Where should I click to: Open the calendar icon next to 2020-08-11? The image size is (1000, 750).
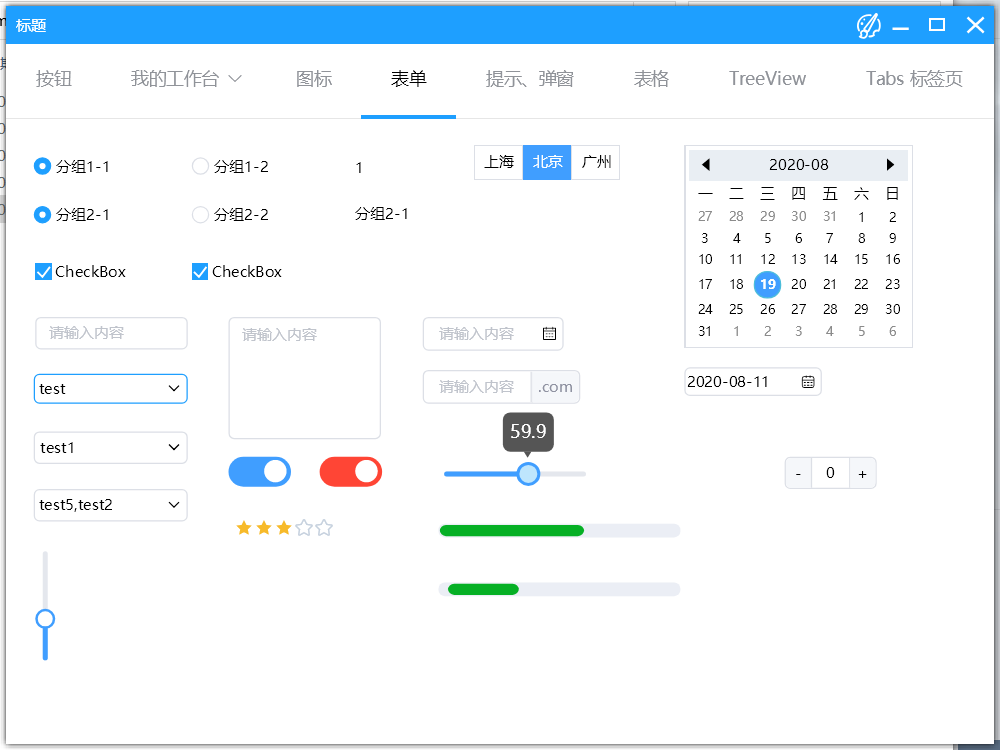tap(808, 381)
